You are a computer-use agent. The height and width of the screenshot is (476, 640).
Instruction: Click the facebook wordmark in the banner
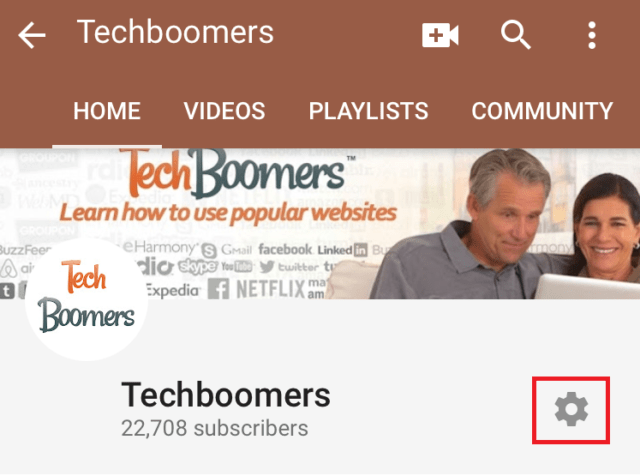click(285, 249)
